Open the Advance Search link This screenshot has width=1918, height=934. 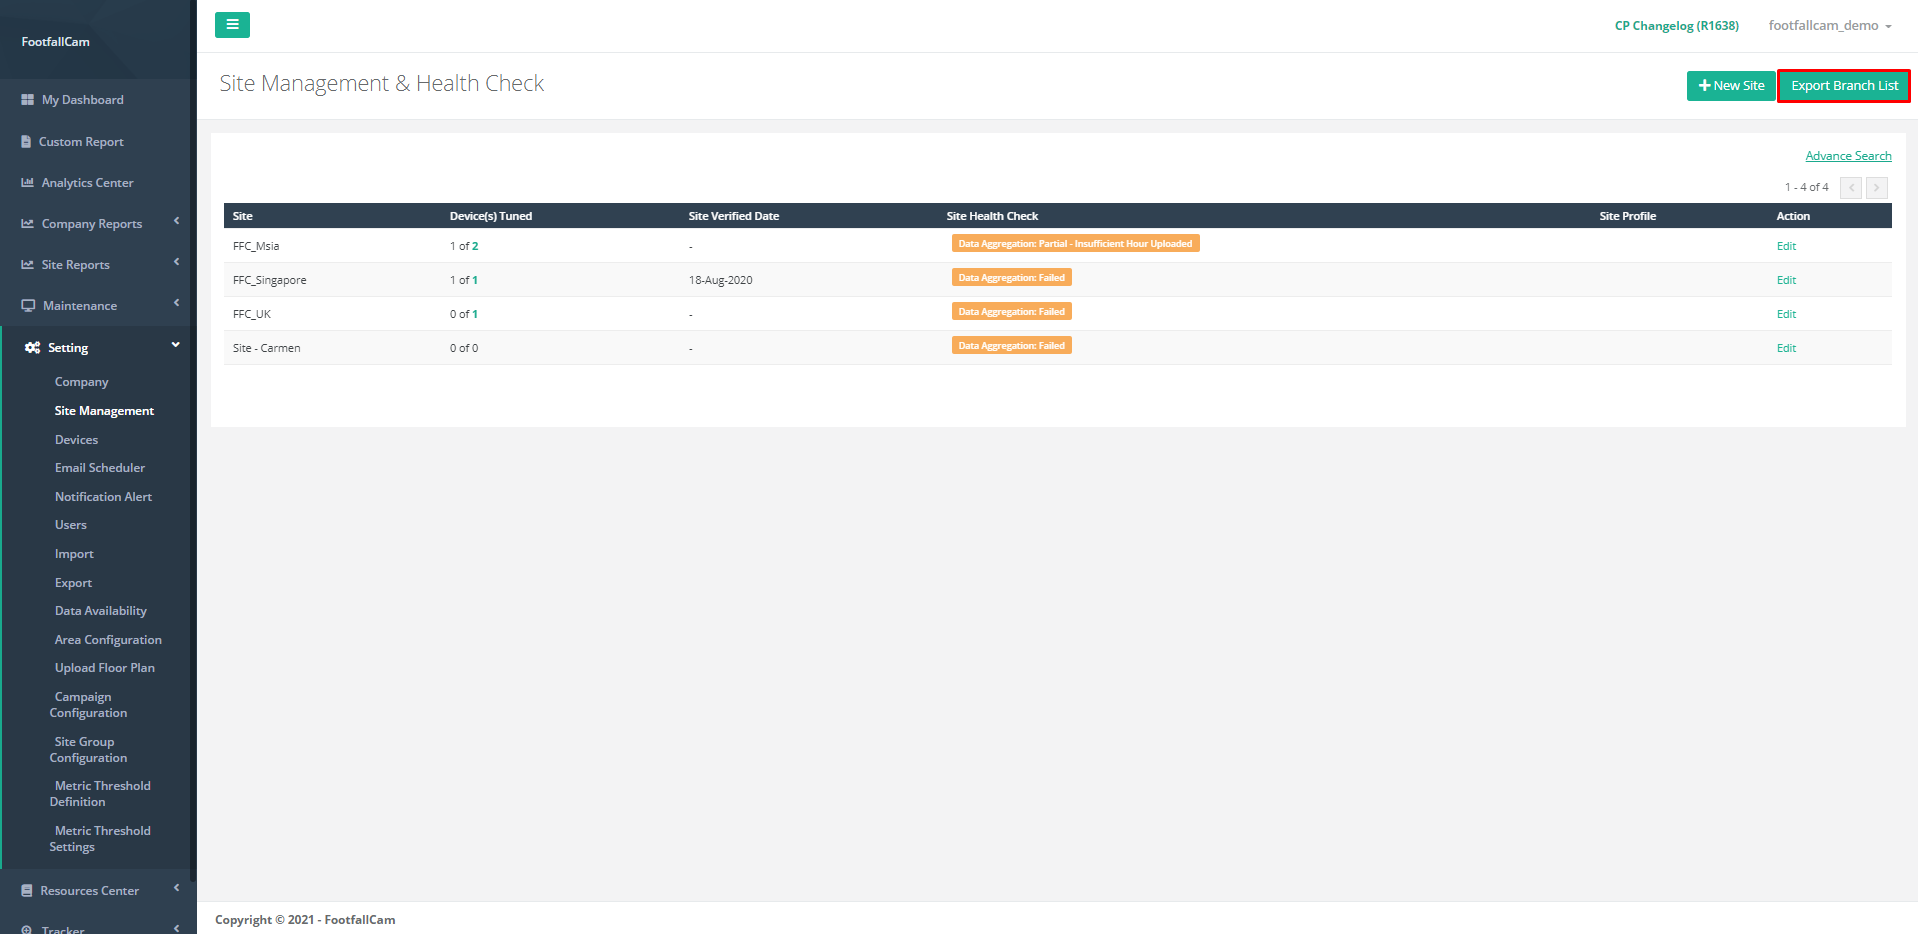(x=1848, y=156)
